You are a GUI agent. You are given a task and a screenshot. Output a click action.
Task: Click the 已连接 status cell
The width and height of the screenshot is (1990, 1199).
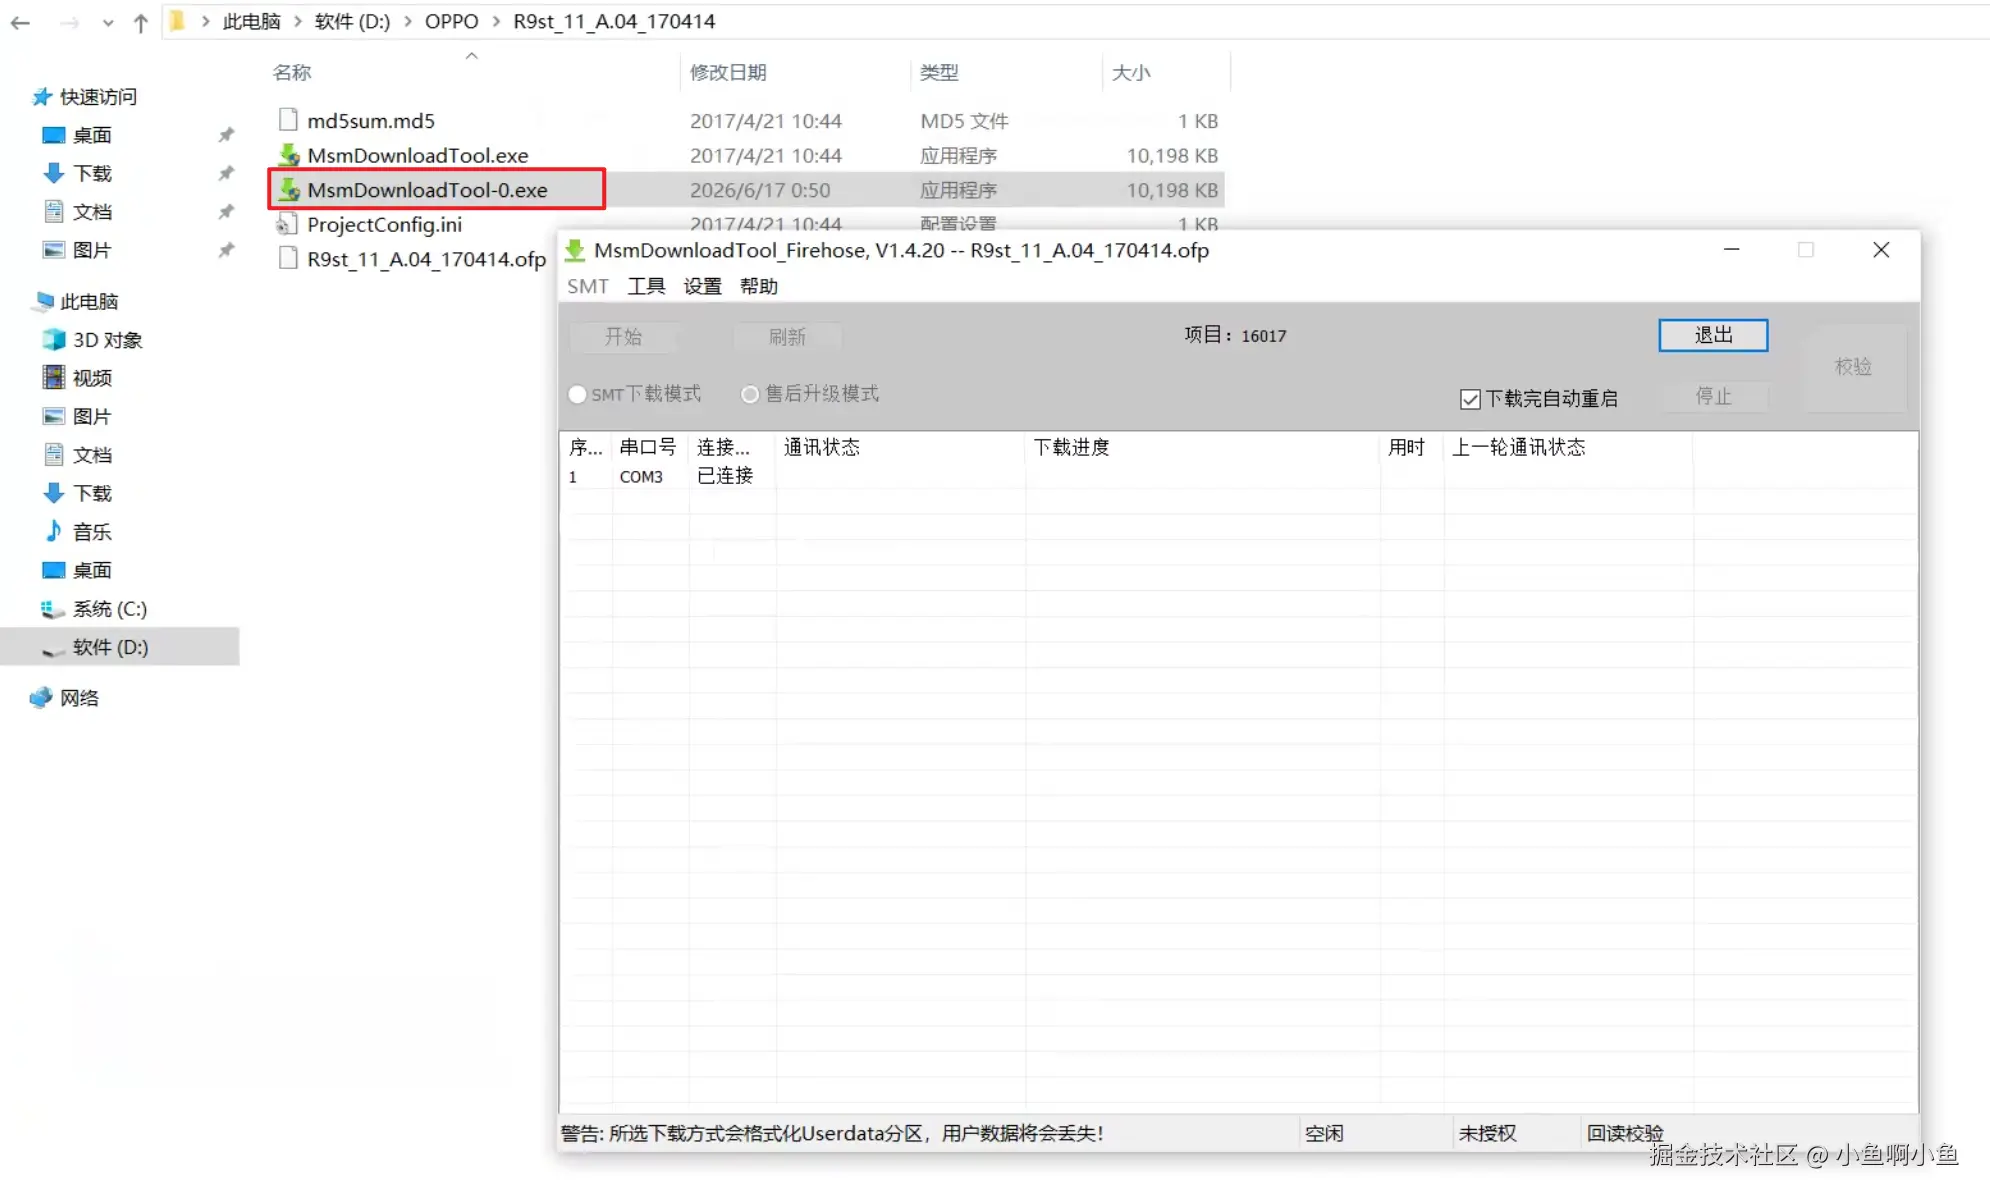(x=725, y=476)
